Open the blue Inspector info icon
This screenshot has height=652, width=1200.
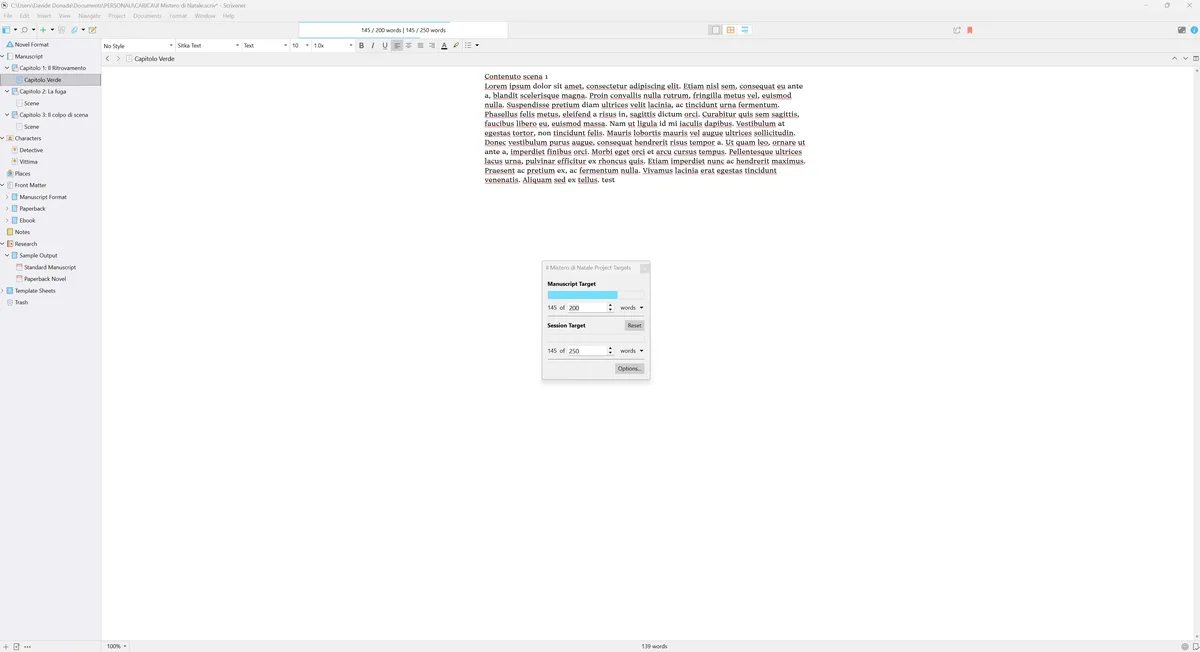[x=1194, y=30]
